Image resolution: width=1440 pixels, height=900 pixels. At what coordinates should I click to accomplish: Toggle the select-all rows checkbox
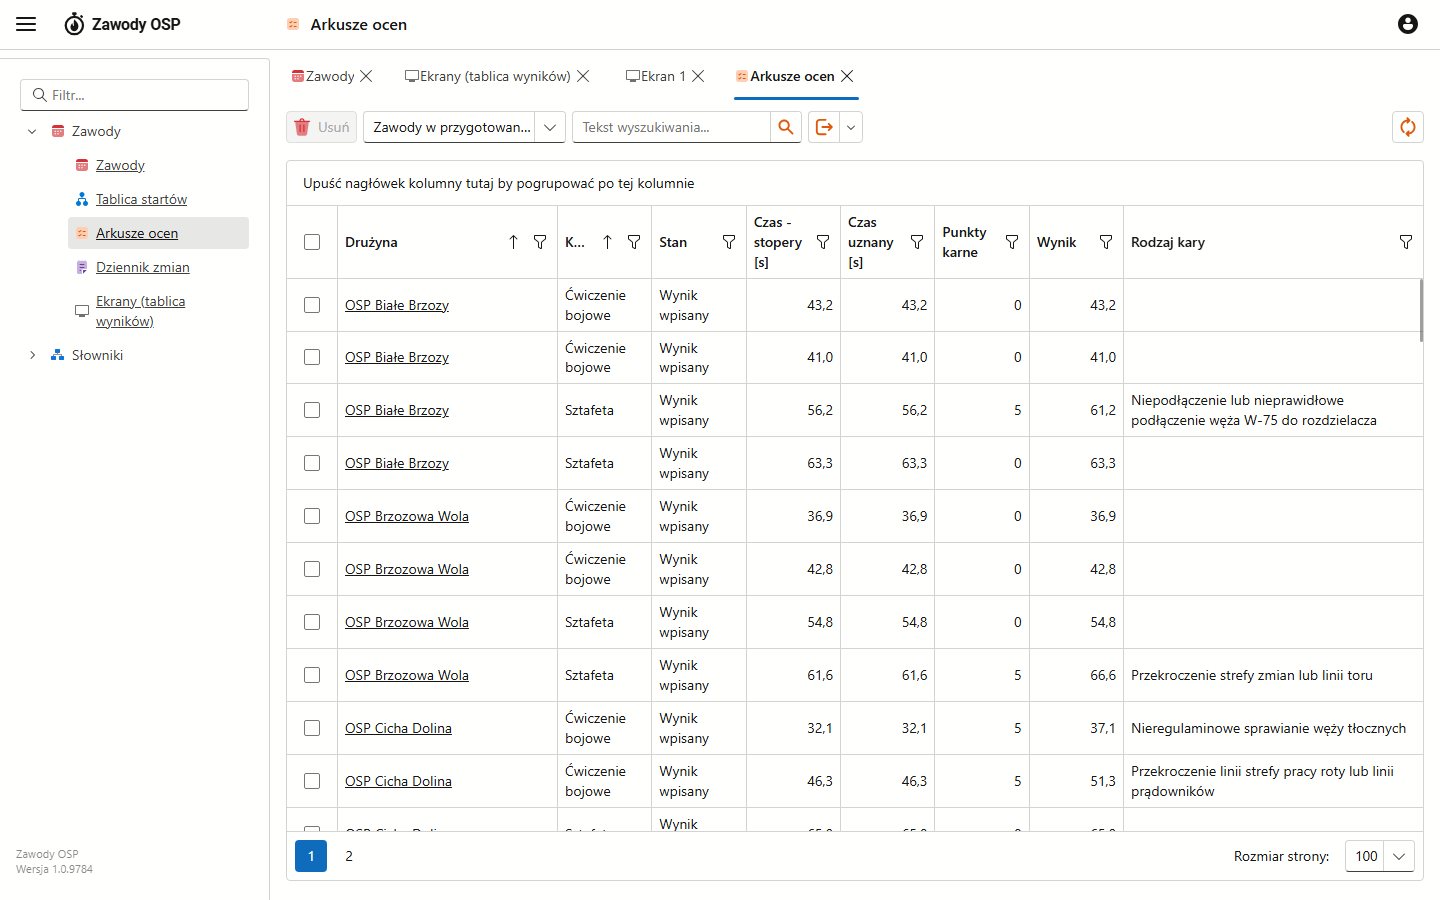(312, 242)
